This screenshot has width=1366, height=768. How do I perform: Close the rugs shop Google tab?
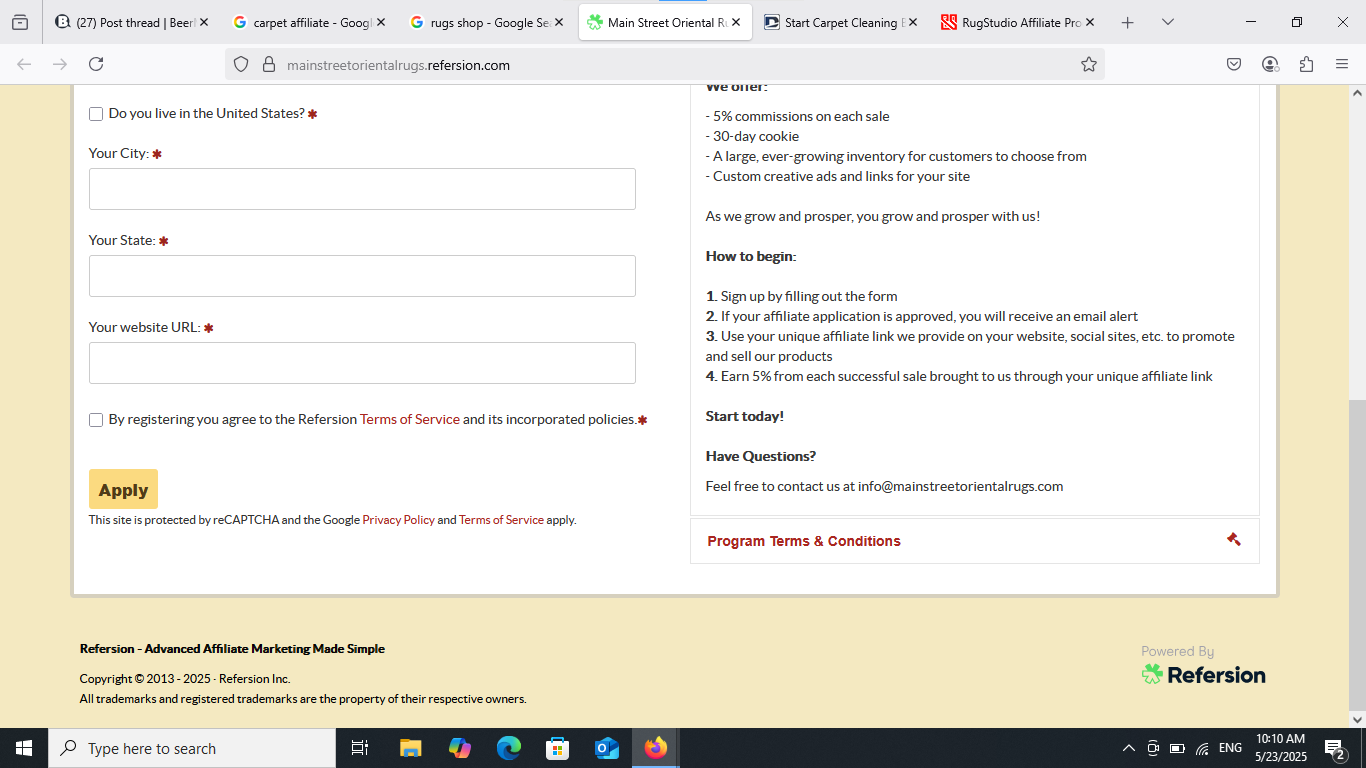click(x=558, y=22)
